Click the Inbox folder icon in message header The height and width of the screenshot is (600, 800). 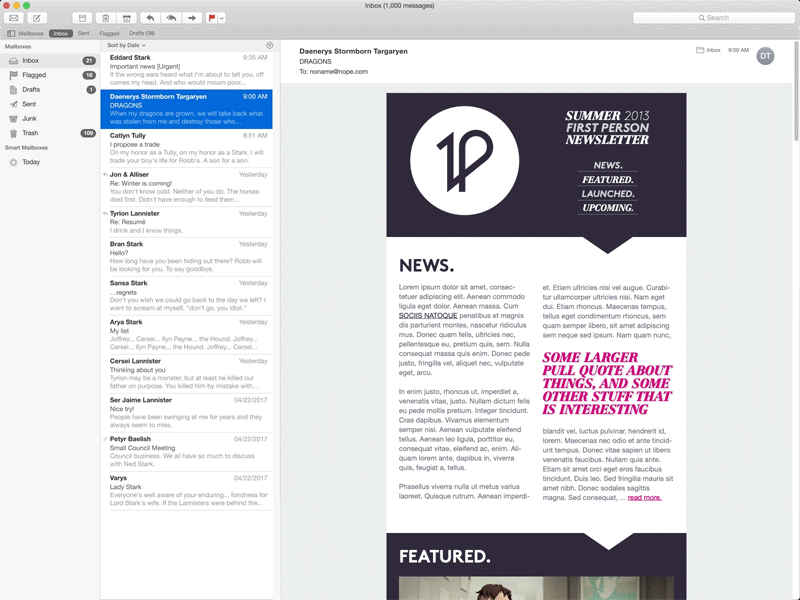click(700, 50)
